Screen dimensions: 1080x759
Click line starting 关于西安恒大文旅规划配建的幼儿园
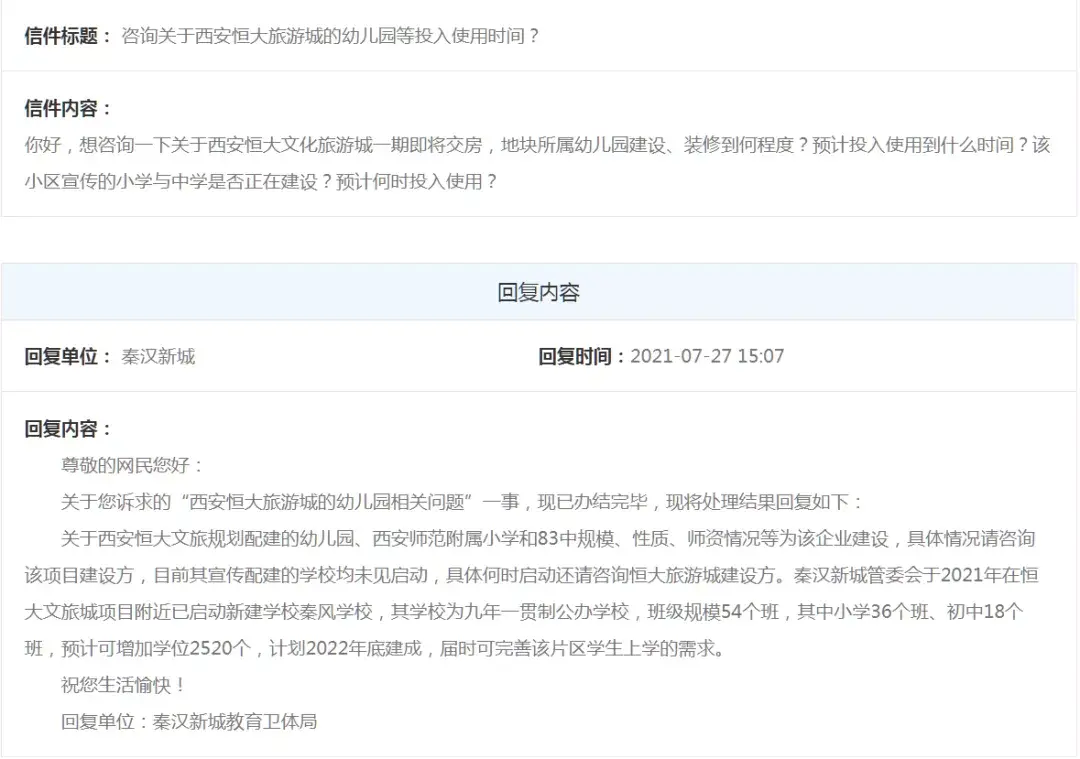tap(548, 538)
